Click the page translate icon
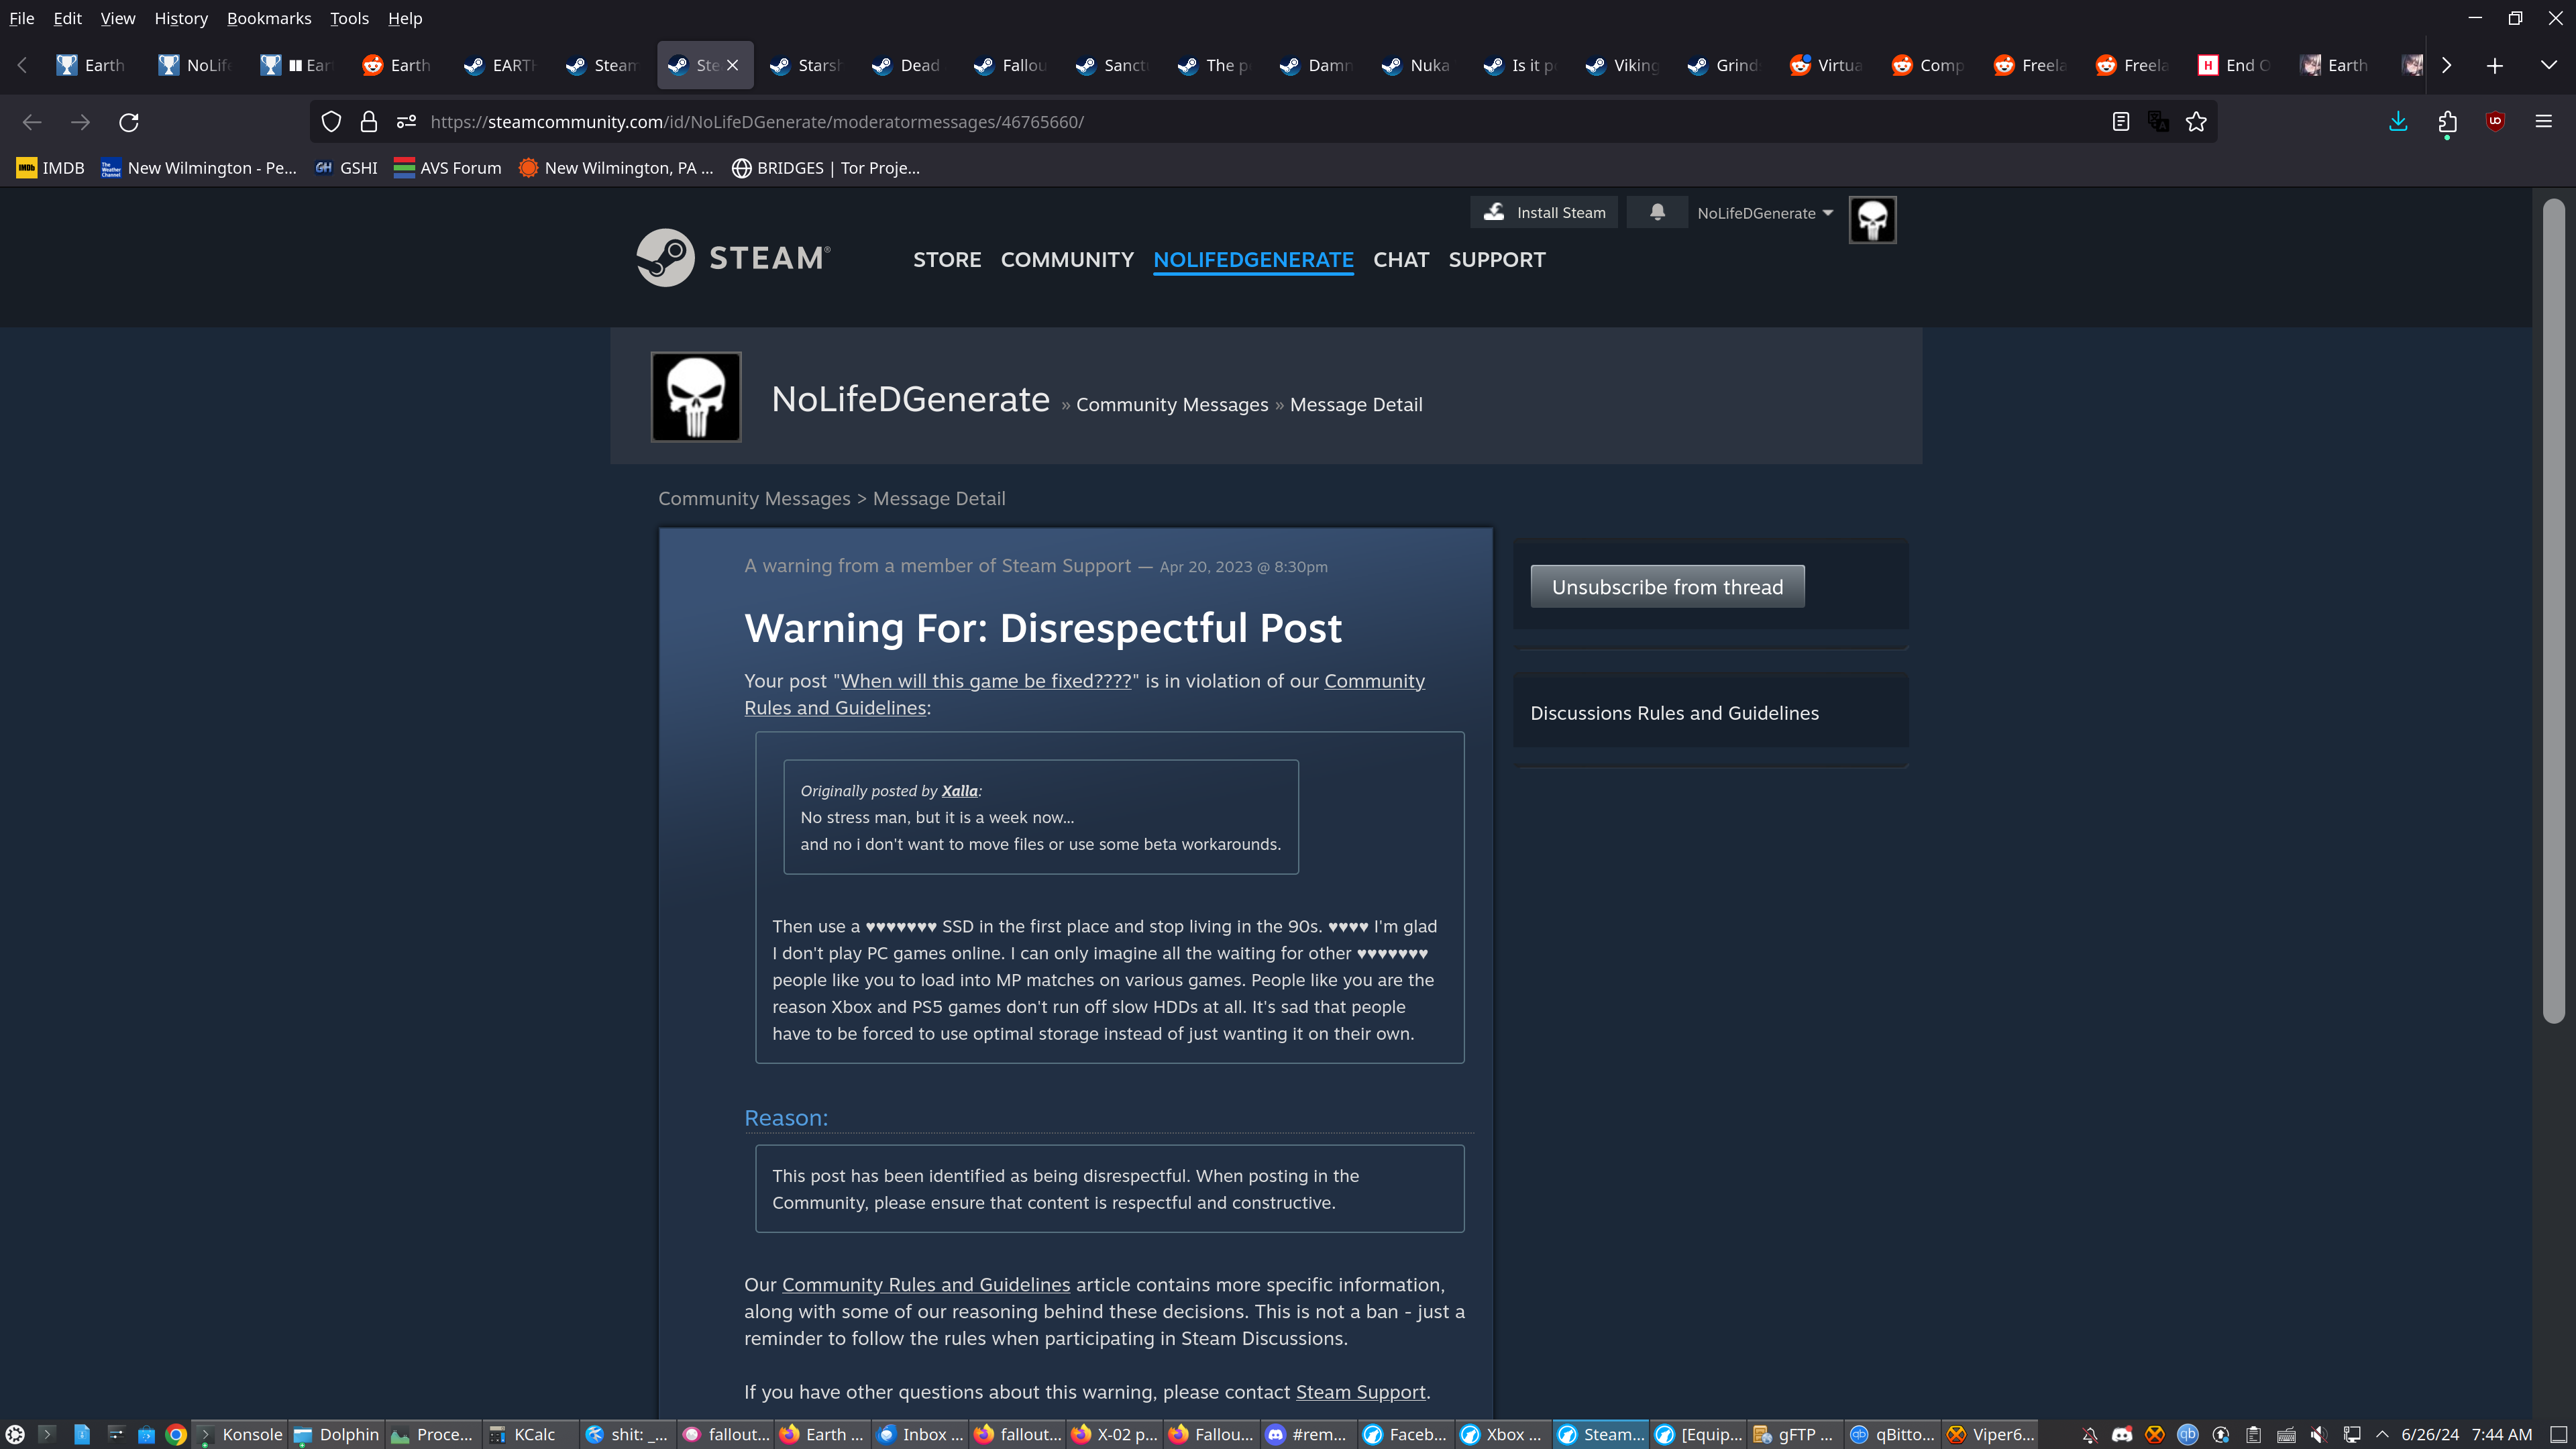The height and width of the screenshot is (1449, 2576). click(x=2158, y=122)
